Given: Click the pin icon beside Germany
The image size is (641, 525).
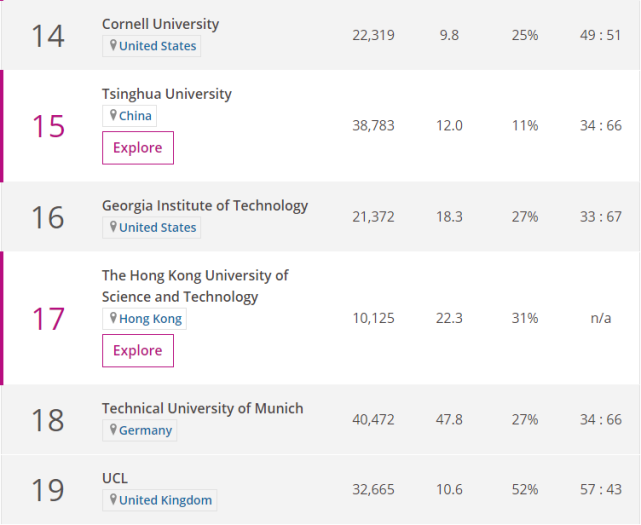Looking at the screenshot, I should [x=113, y=430].
